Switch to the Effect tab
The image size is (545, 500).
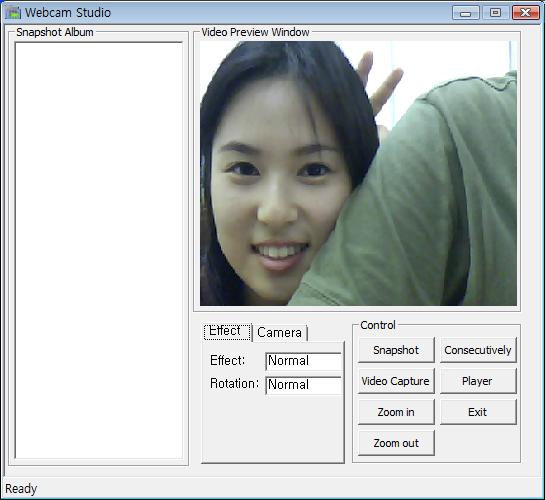tap(227, 332)
